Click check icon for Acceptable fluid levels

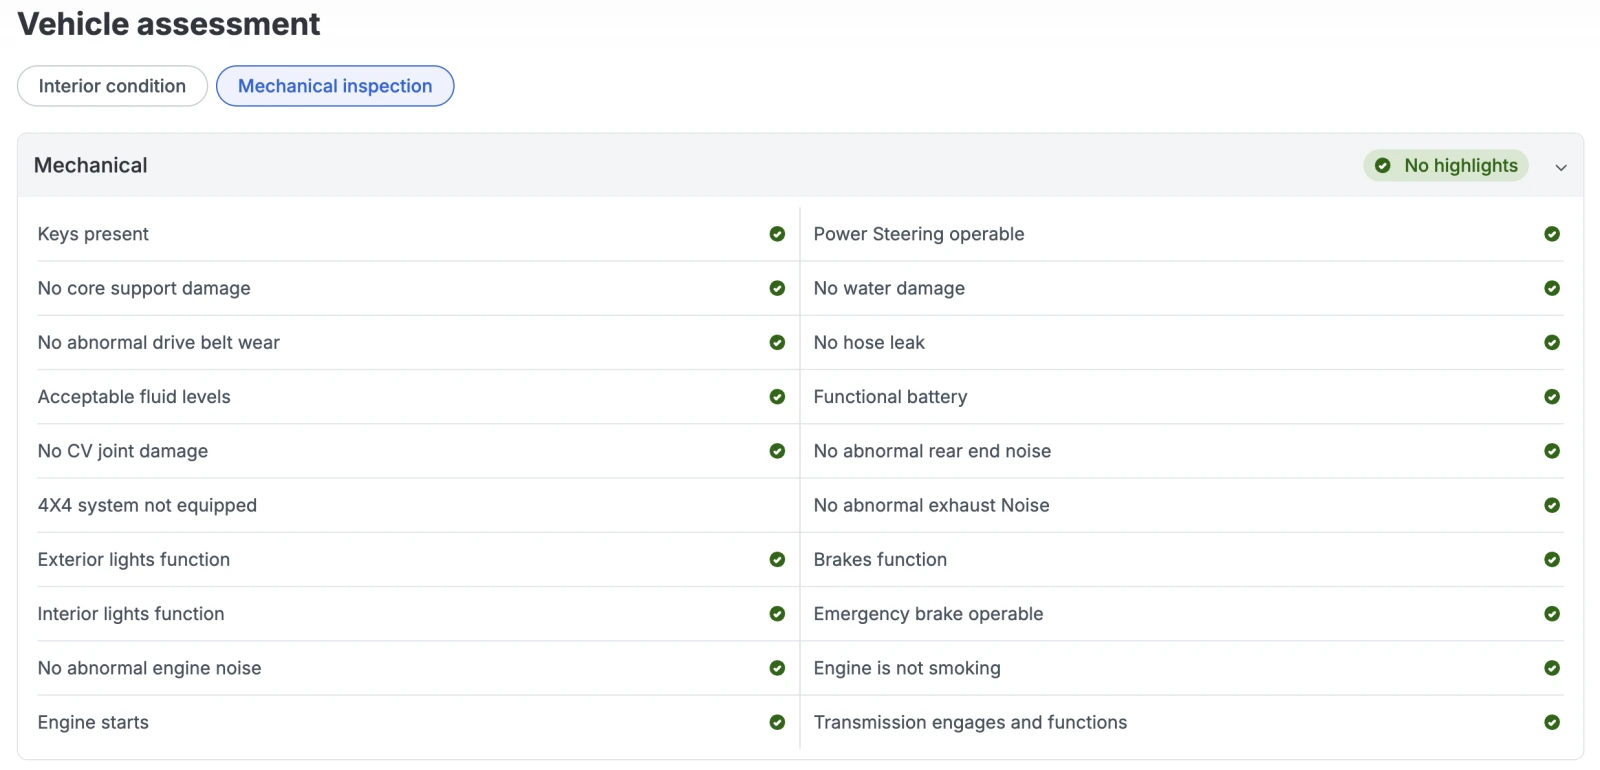pyautogui.click(x=777, y=397)
